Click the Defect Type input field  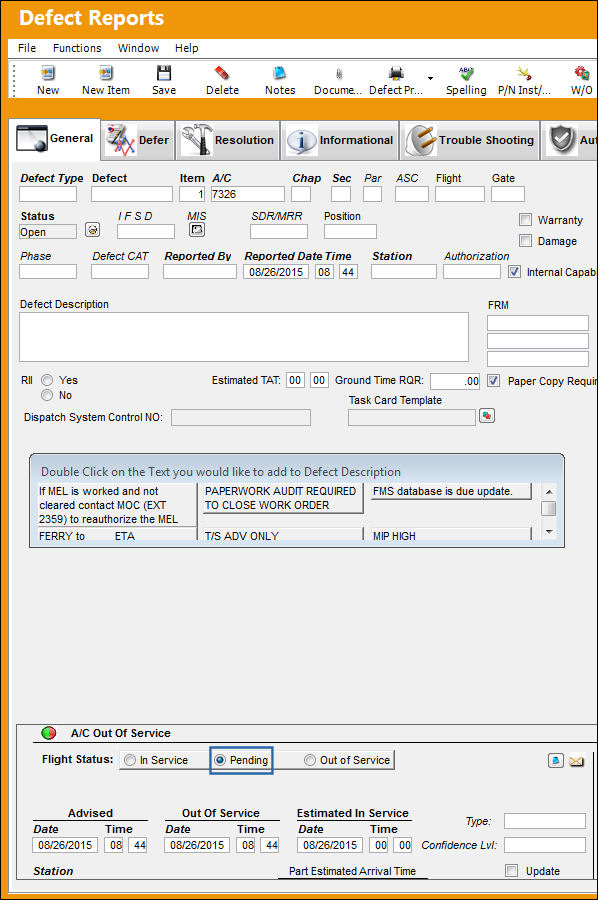(x=48, y=194)
